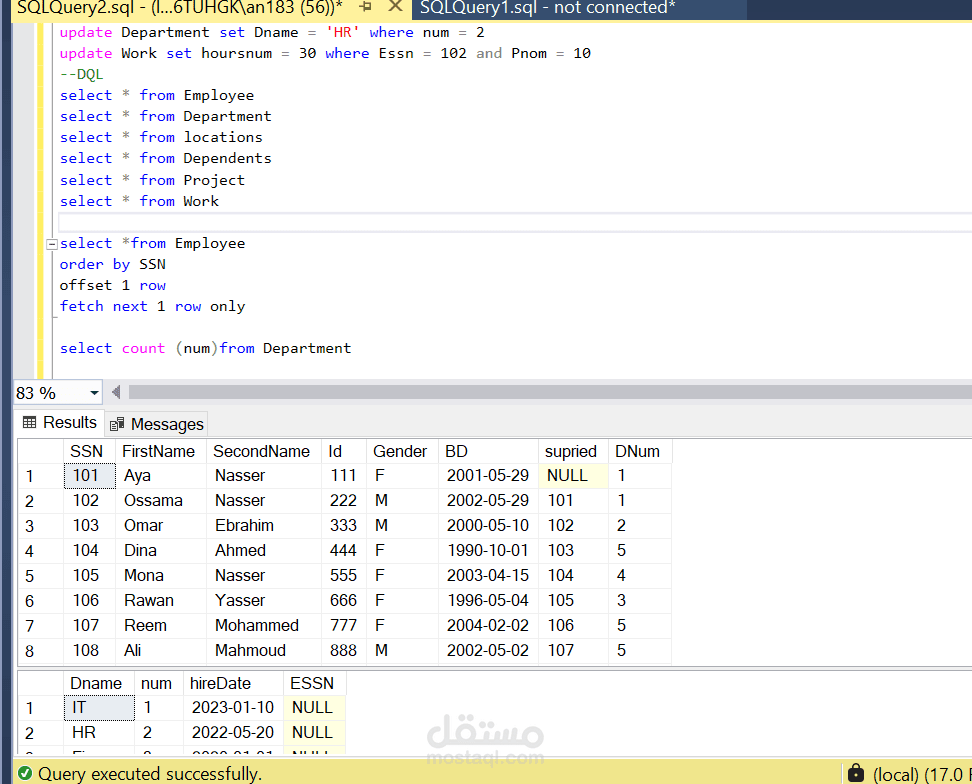Click the Query executed successfully message
972x784 pixels.
point(150,773)
